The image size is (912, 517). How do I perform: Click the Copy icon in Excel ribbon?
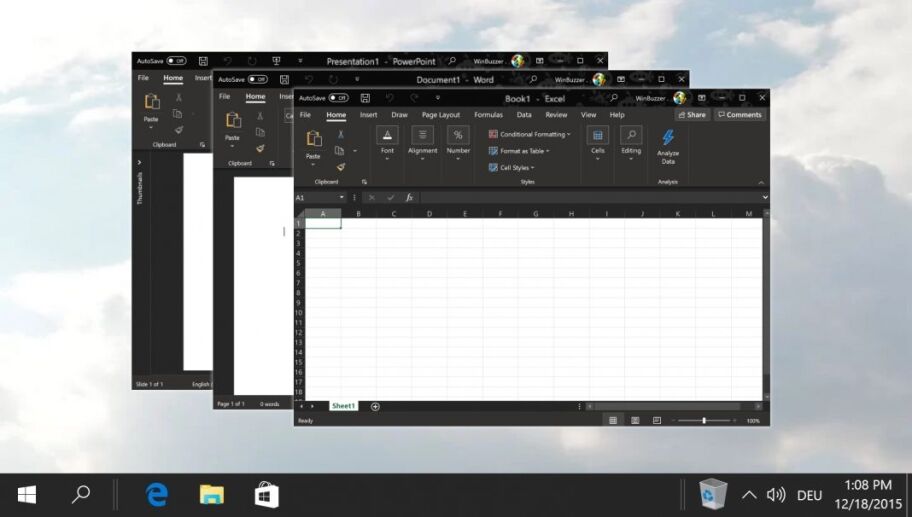click(340, 151)
